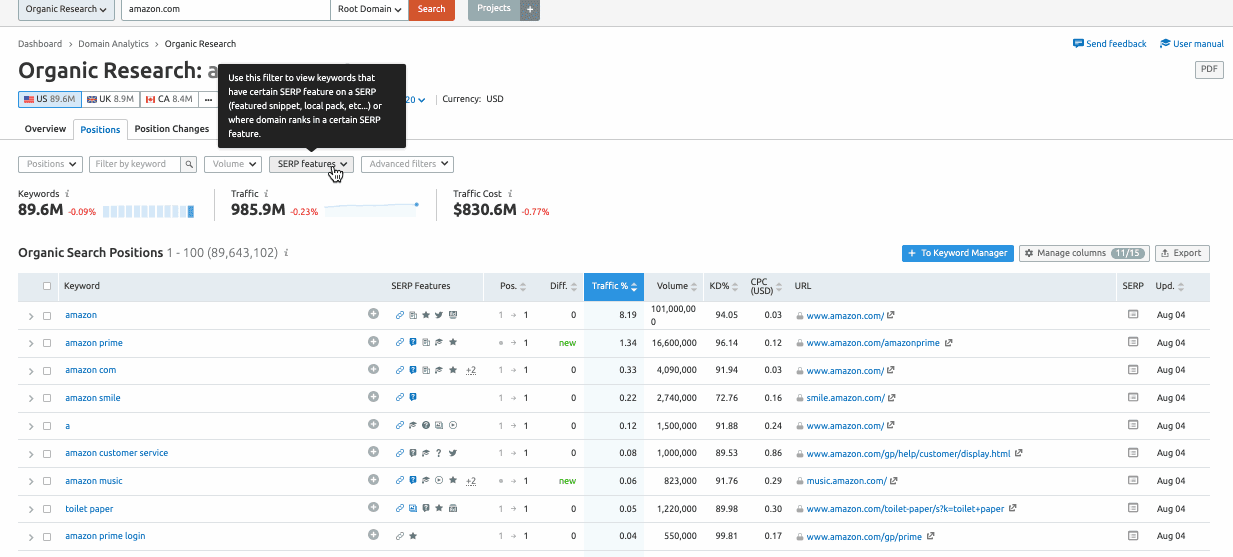Open the Organic Research tool dropdown
This screenshot has height=557, width=1233.
coord(66,9)
